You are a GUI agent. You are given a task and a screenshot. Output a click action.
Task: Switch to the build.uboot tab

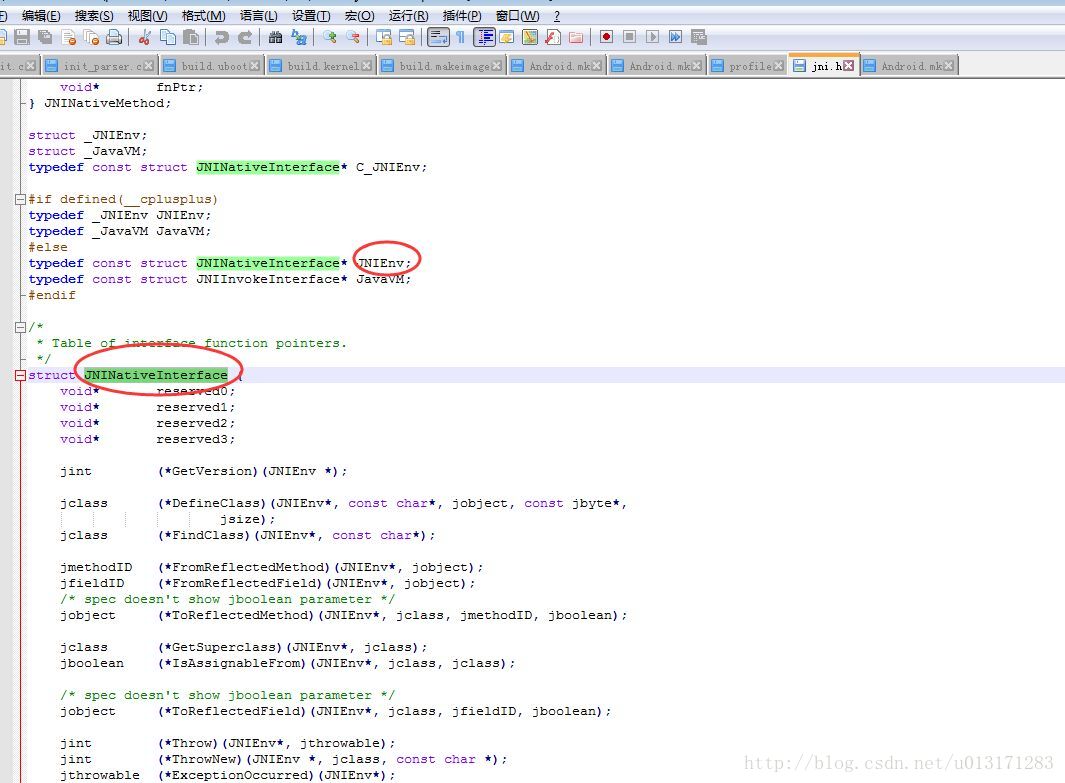point(211,66)
